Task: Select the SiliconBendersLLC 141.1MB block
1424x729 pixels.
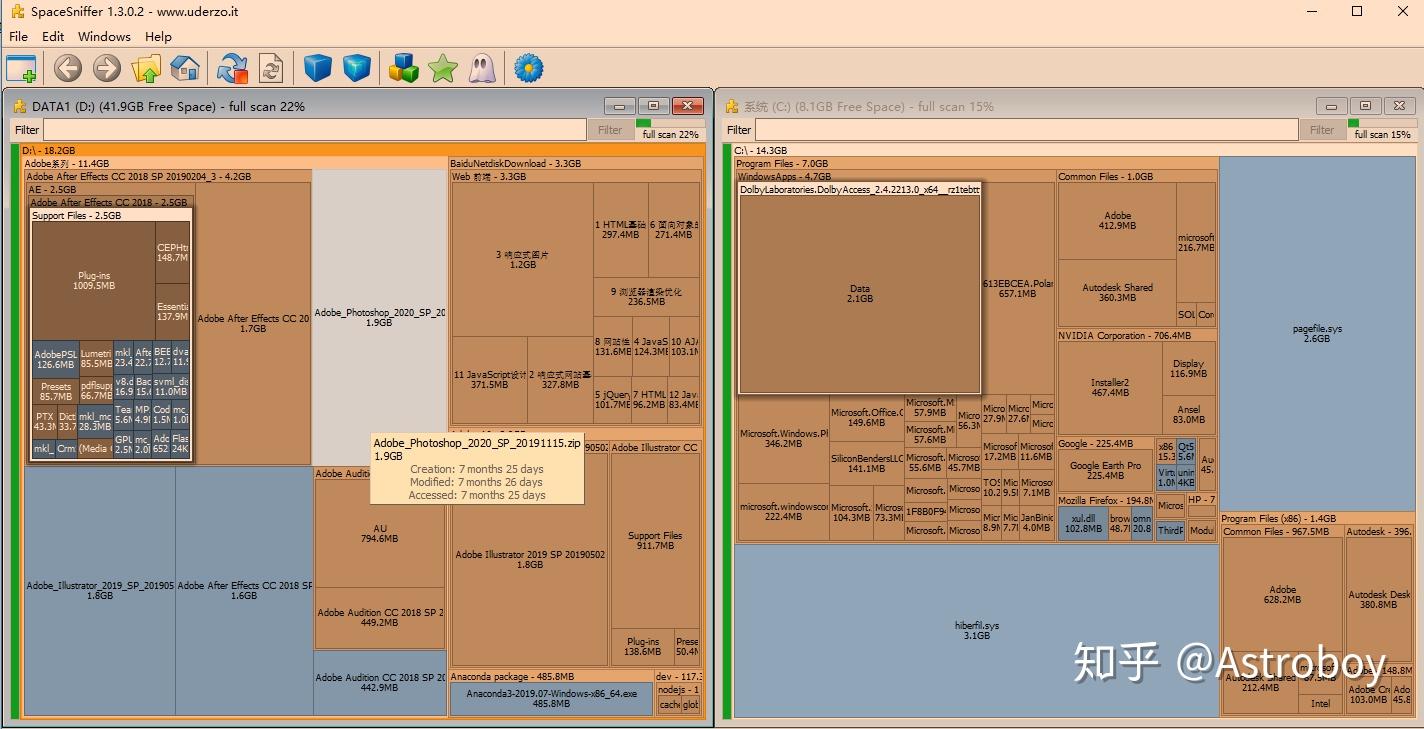Action: (x=866, y=463)
